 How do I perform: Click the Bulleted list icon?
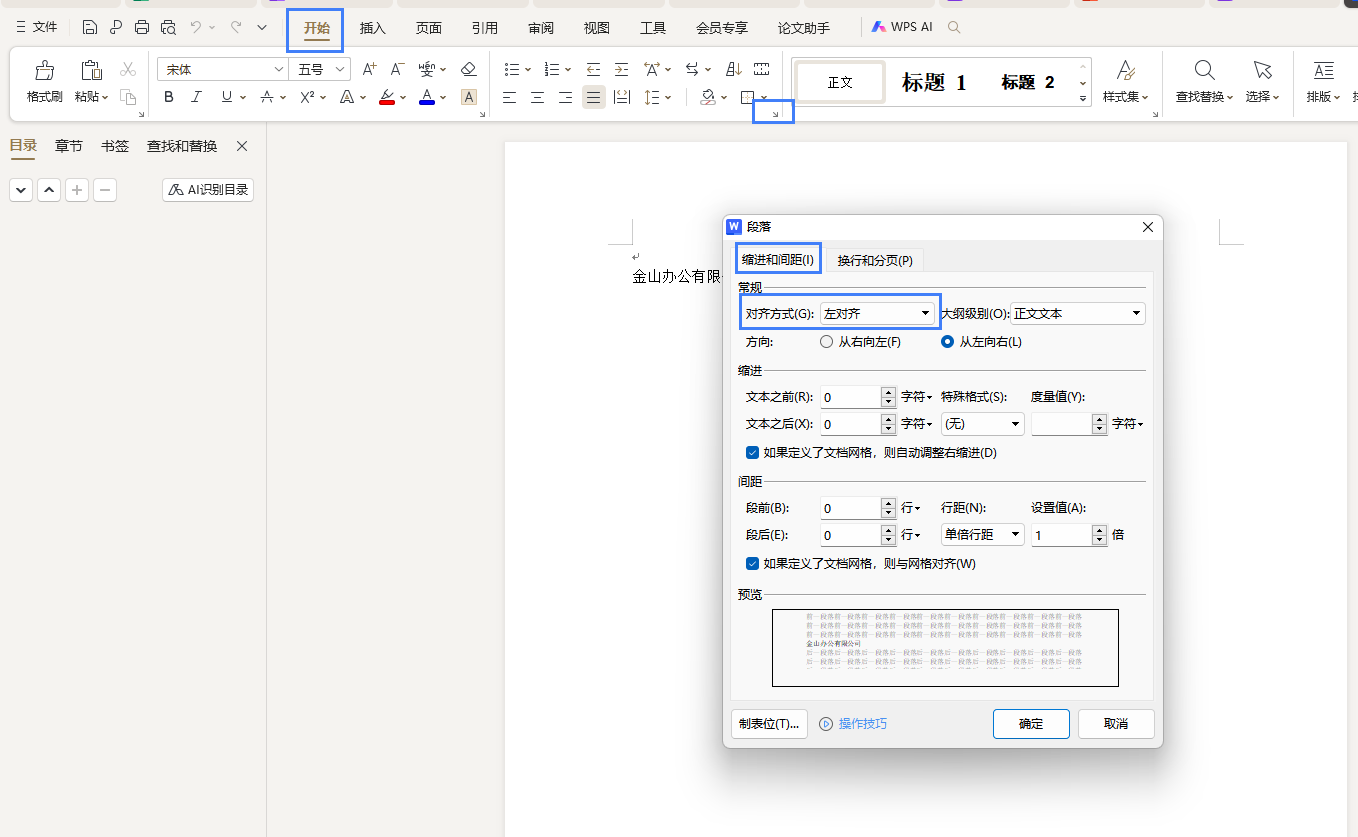click(x=512, y=69)
